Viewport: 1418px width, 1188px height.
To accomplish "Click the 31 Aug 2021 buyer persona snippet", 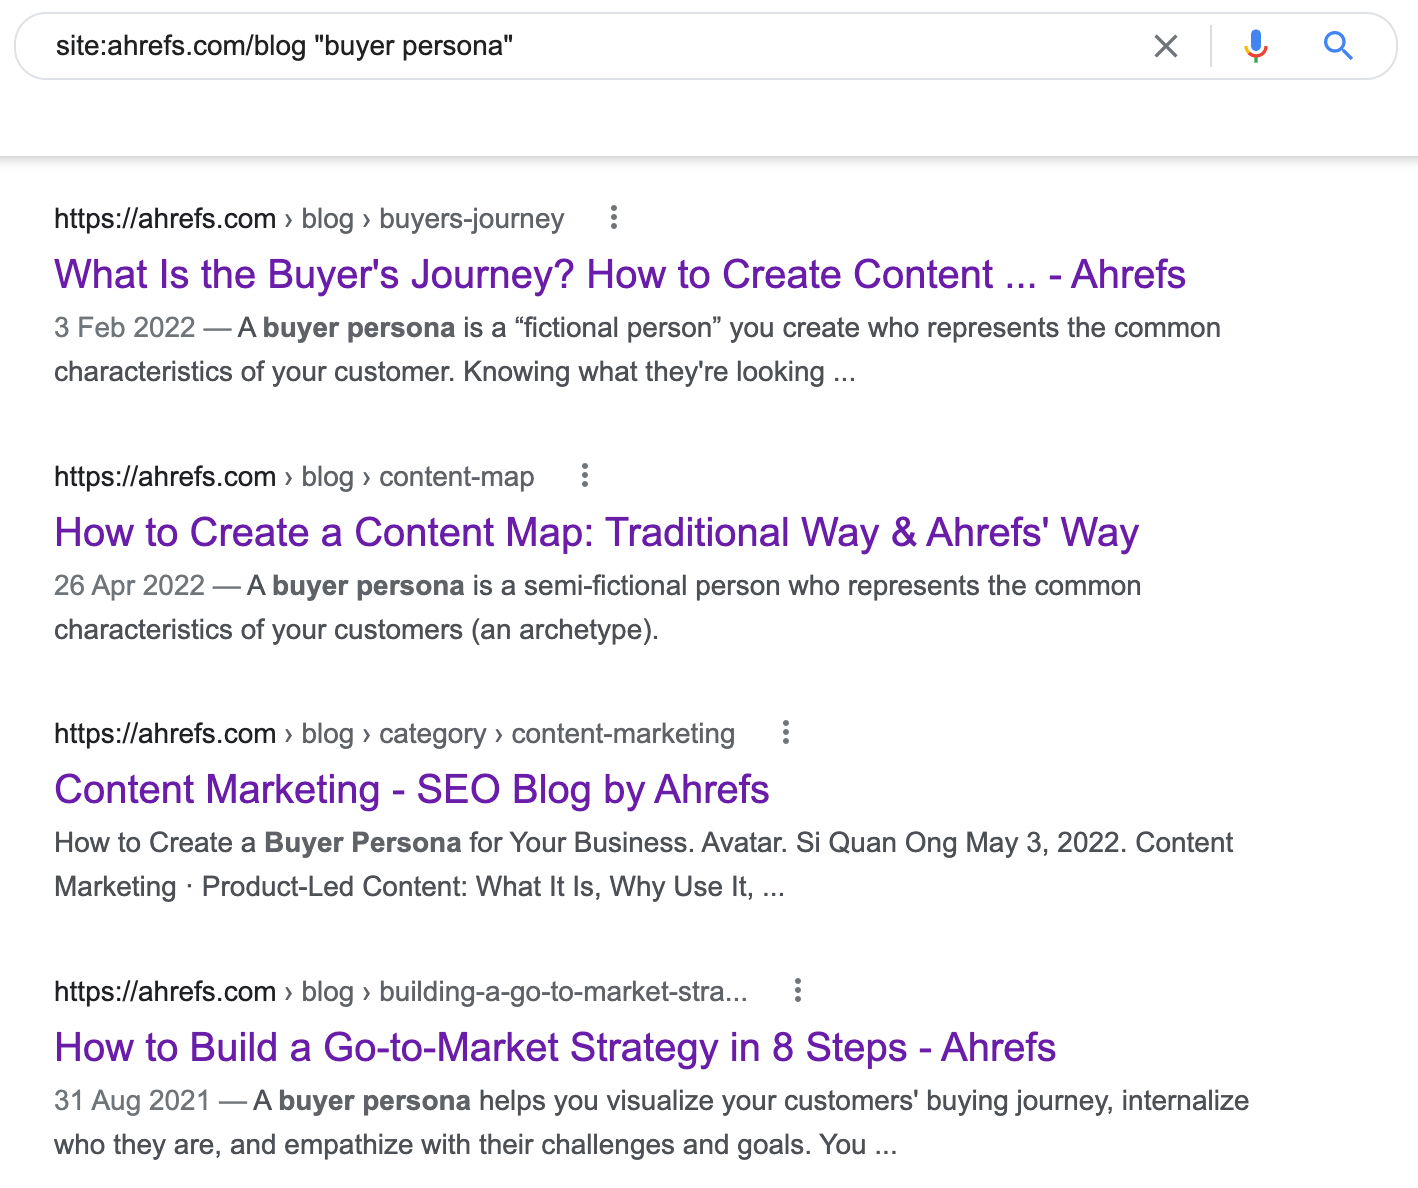I will coord(650,1122).
